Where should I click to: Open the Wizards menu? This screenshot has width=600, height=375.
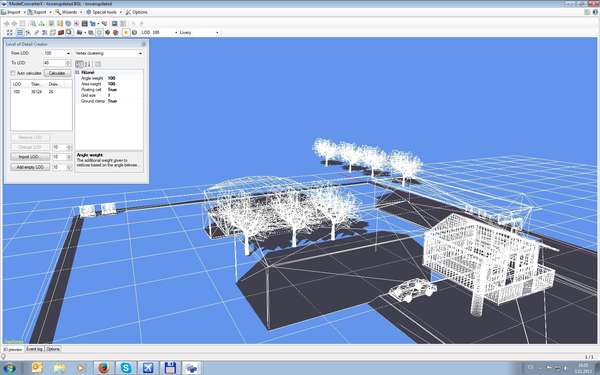tap(68, 12)
